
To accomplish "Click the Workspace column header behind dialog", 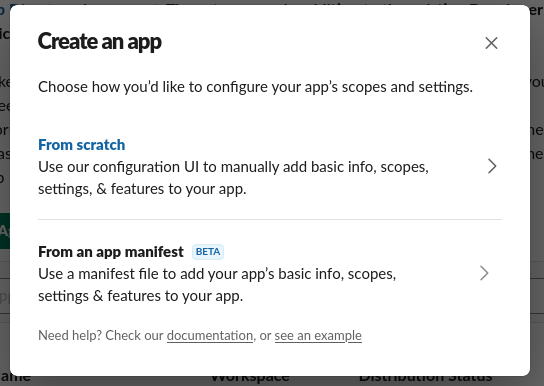I will pyautogui.click(x=250, y=378).
